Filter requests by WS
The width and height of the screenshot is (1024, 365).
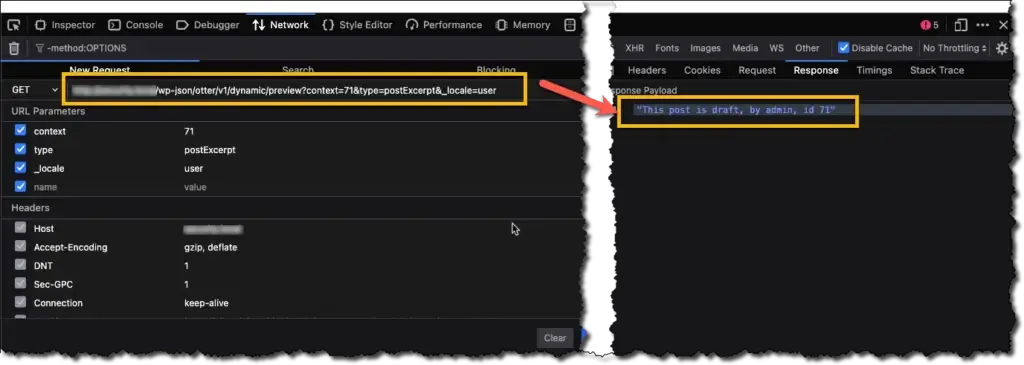coord(776,48)
